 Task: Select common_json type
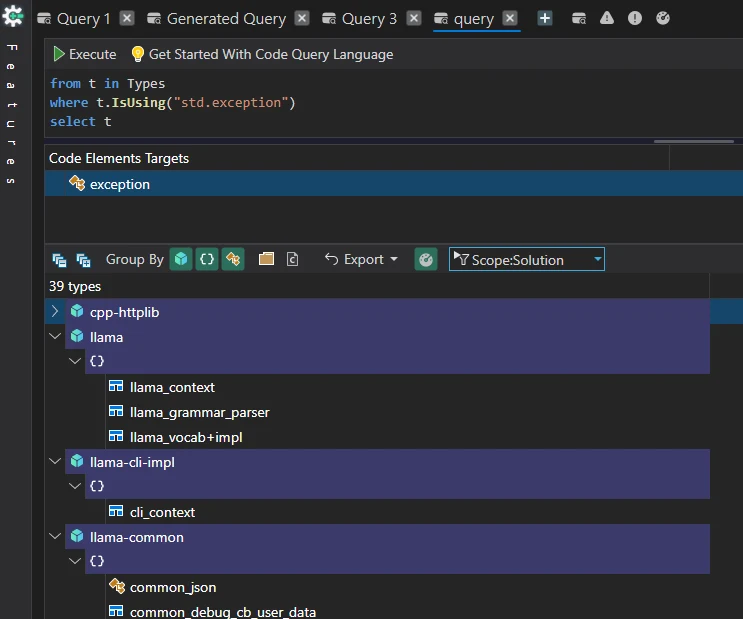click(172, 587)
